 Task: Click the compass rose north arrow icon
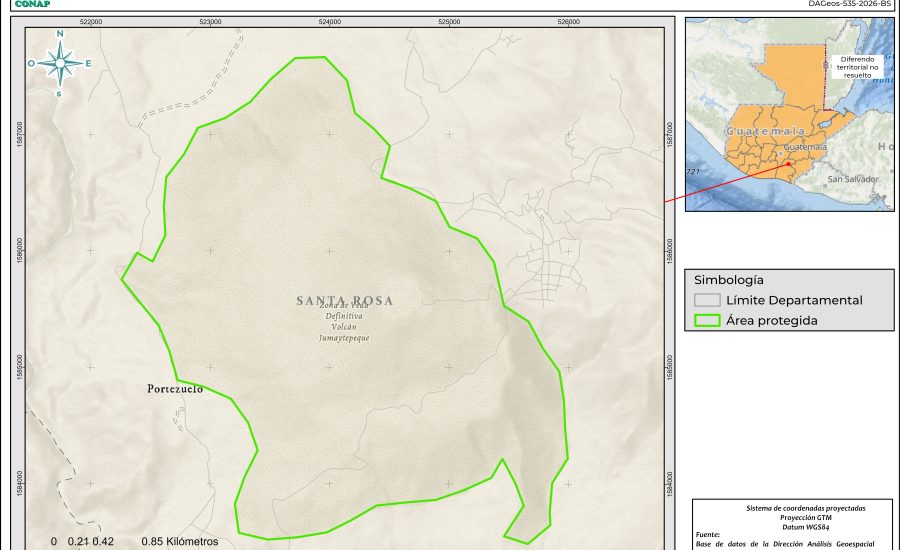(60, 63)
